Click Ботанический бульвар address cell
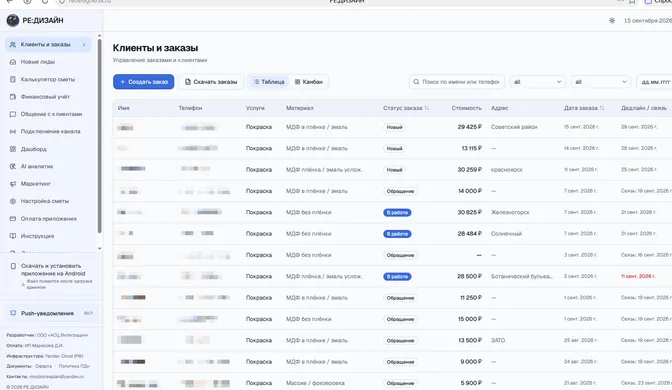Screen dimensions: 672x390 click(x=522, y=276)
